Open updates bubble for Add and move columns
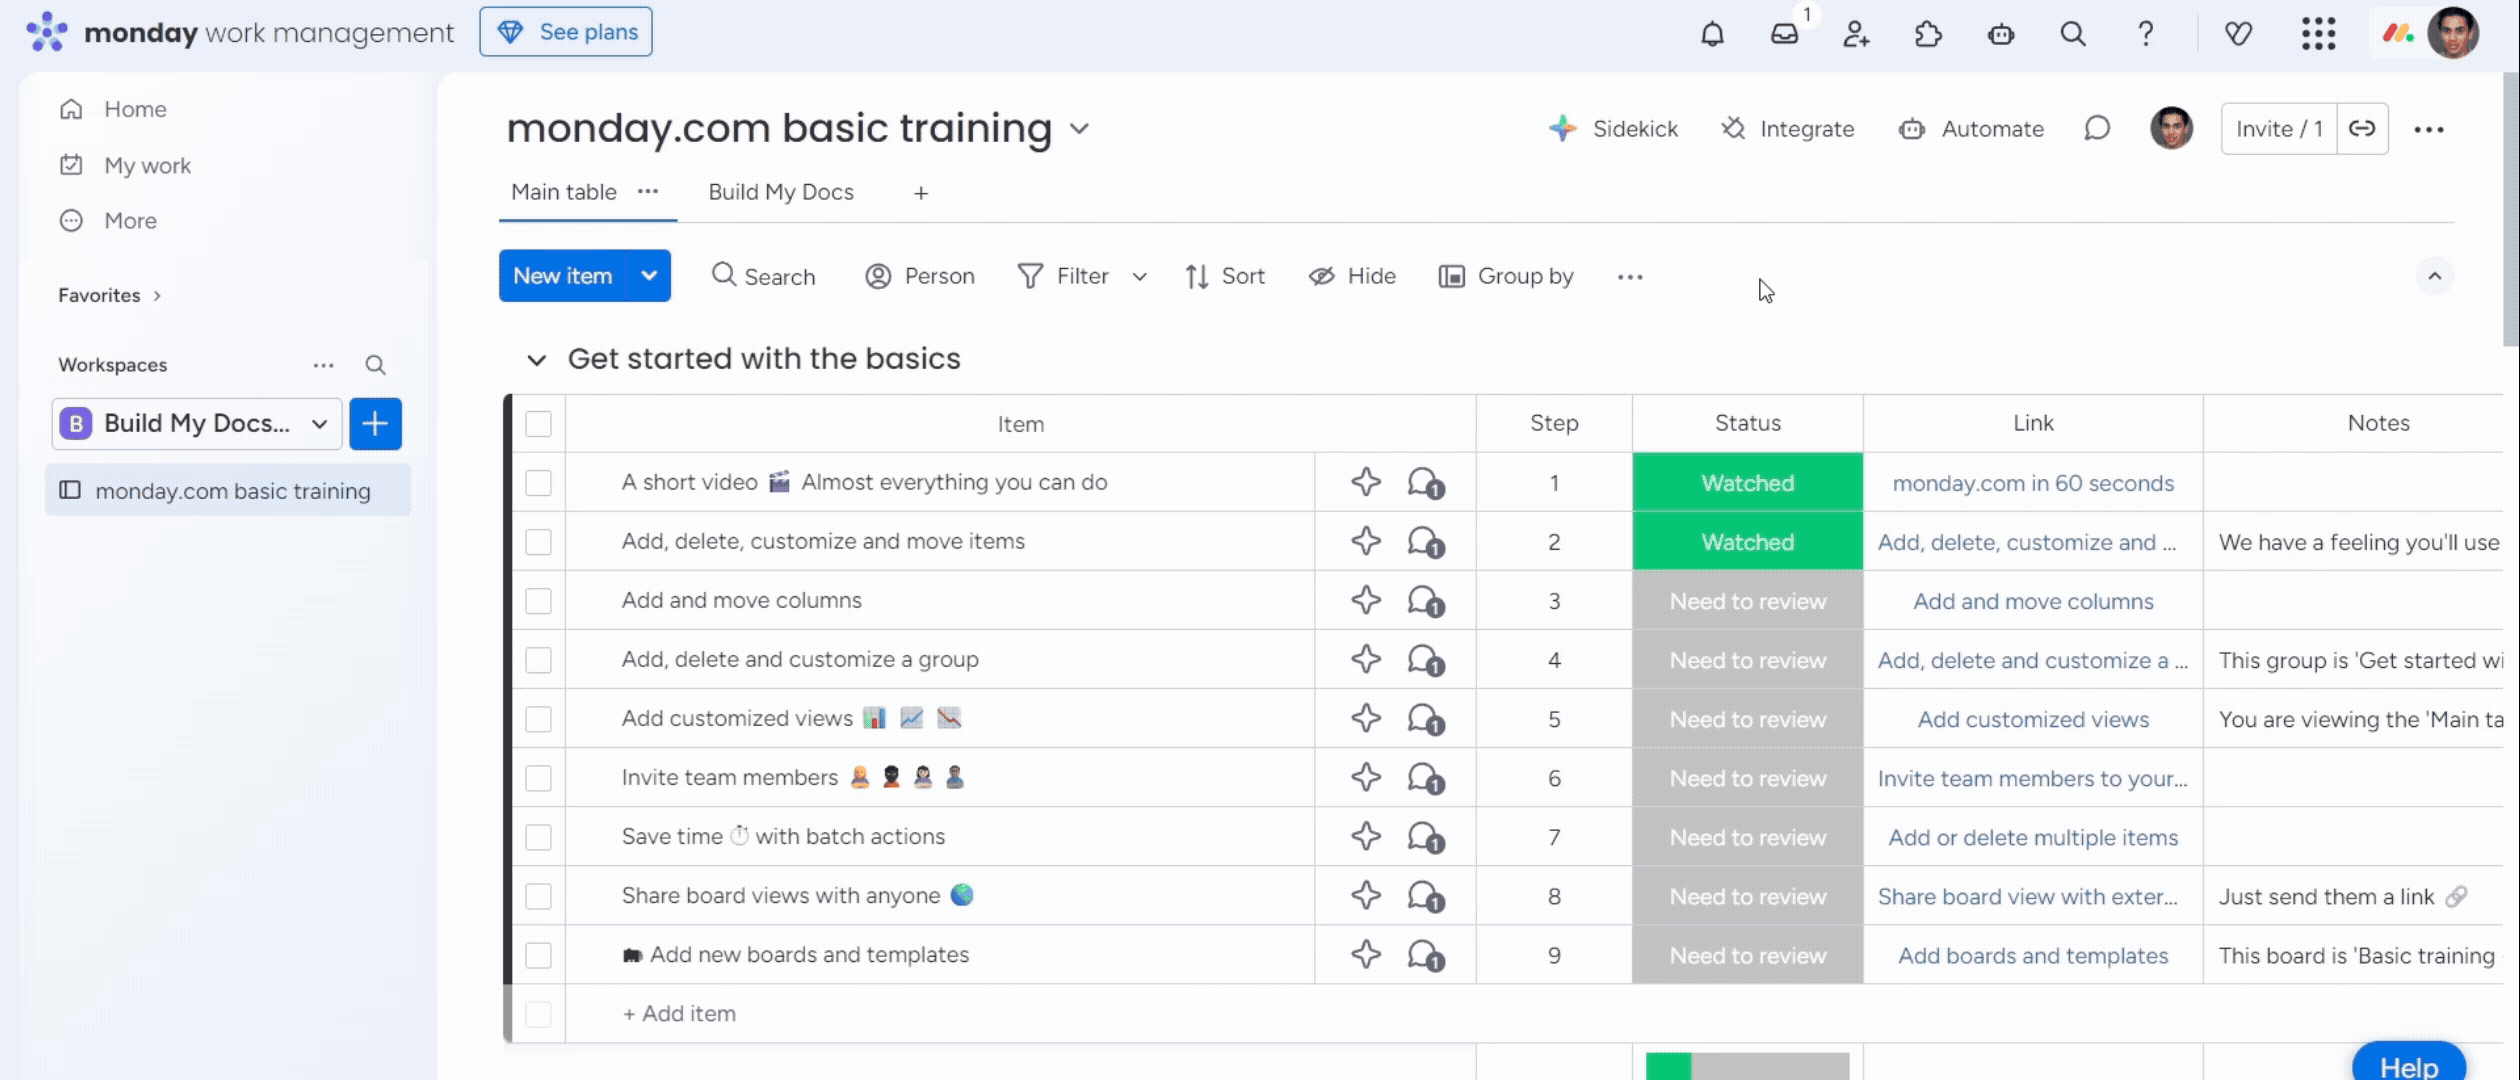 point(1425,601)
